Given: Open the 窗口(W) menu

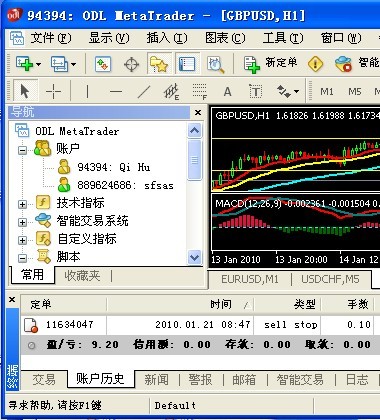Looking at the screenshot, I should pyautogui.click(x=341, y=38).
